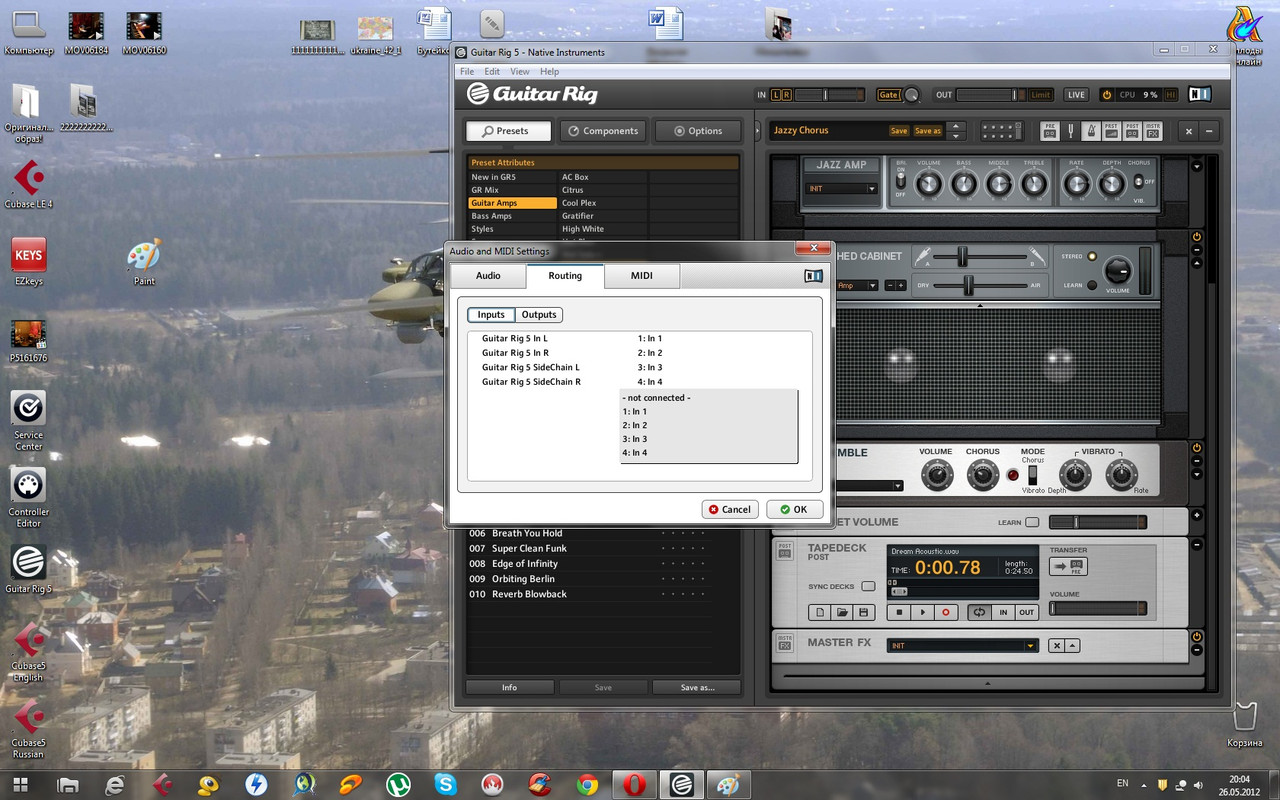Screen dimensions: 1280x800
Task: Toggle the Tapedeck loop button
Action: (979, 612)
